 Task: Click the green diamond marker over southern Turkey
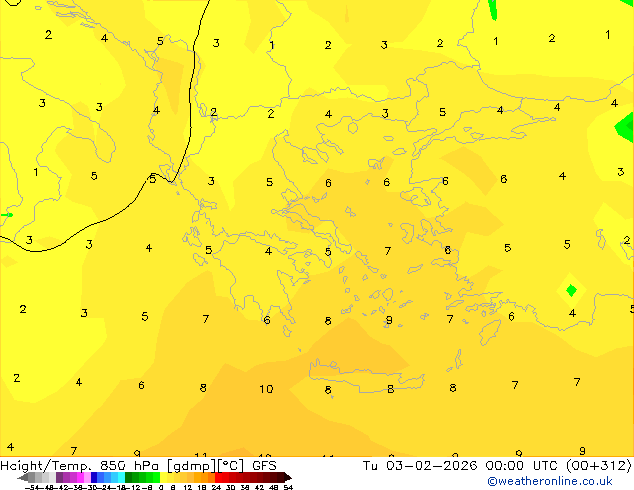[x=571, y=290]
